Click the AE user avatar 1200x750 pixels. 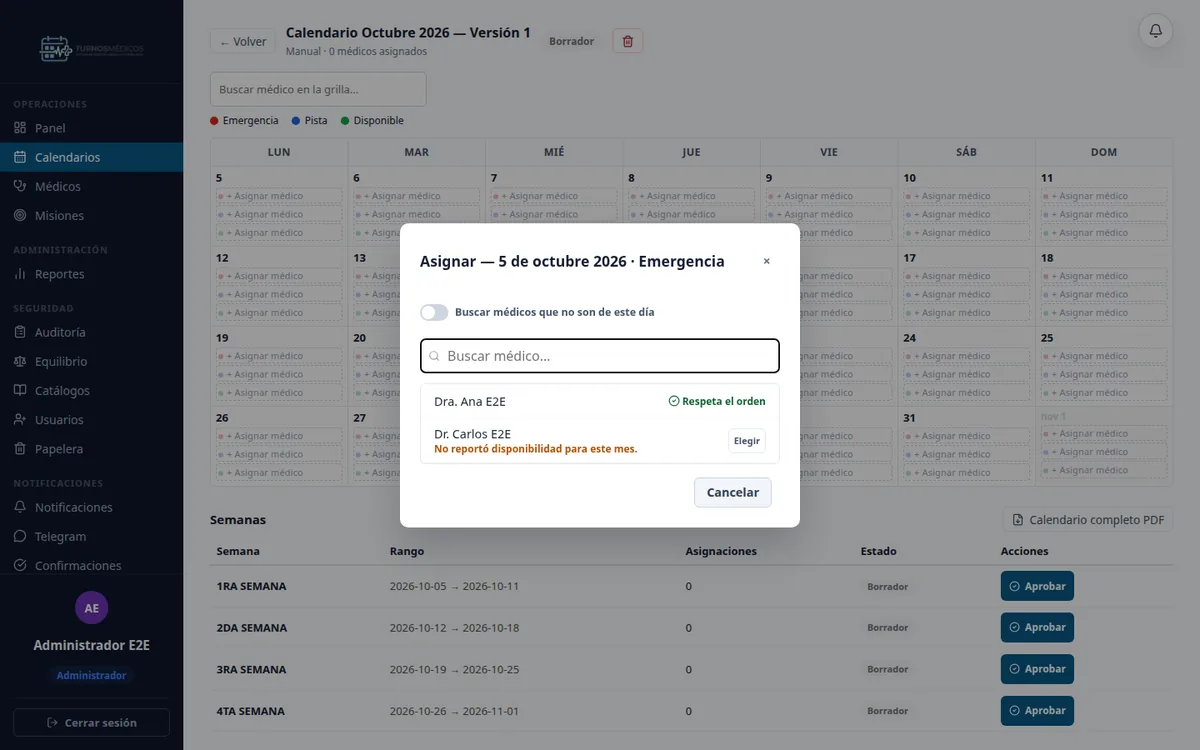(x=92, y=608)
